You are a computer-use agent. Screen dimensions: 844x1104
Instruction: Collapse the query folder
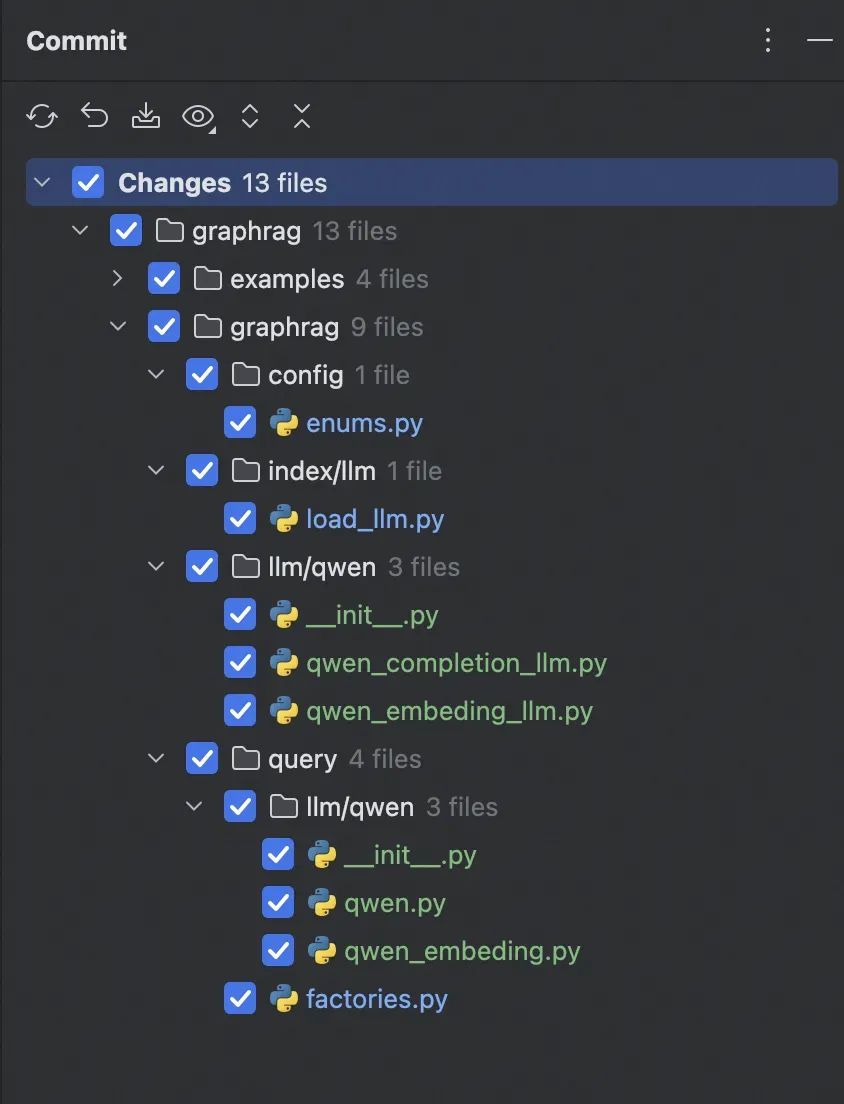[156, 758]
